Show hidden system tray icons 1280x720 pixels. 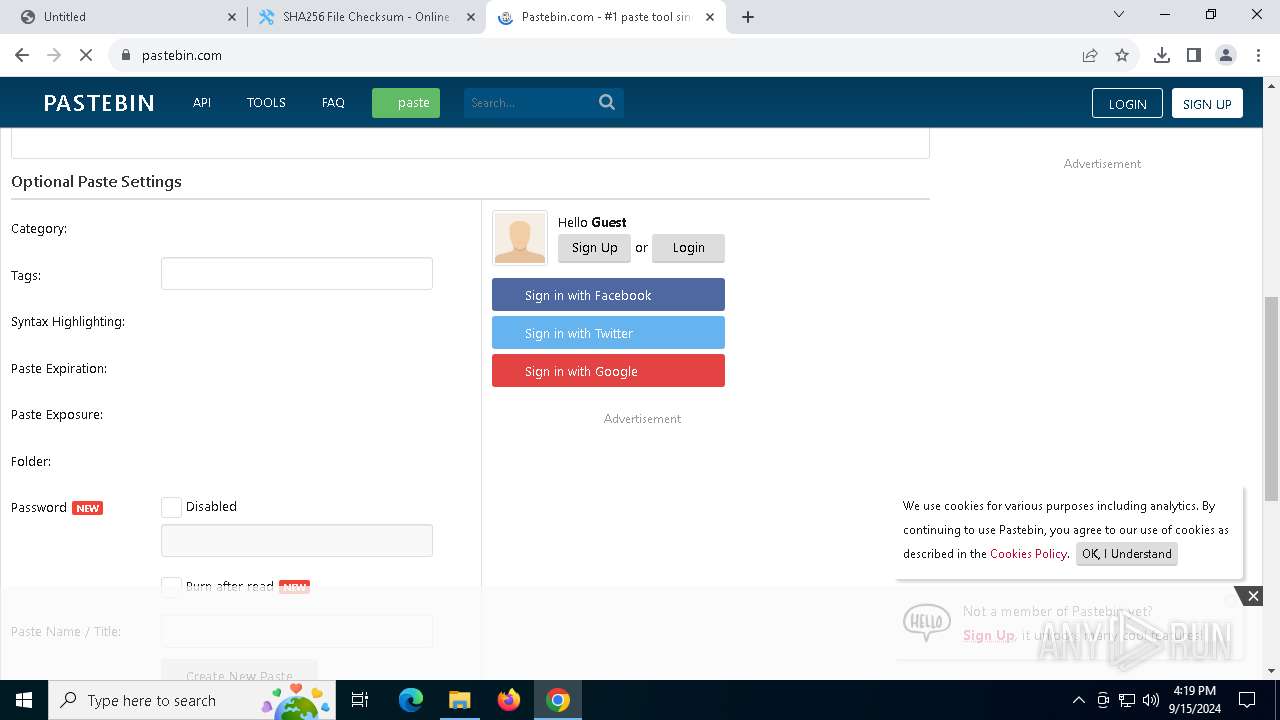click(x=1078, y=700)
